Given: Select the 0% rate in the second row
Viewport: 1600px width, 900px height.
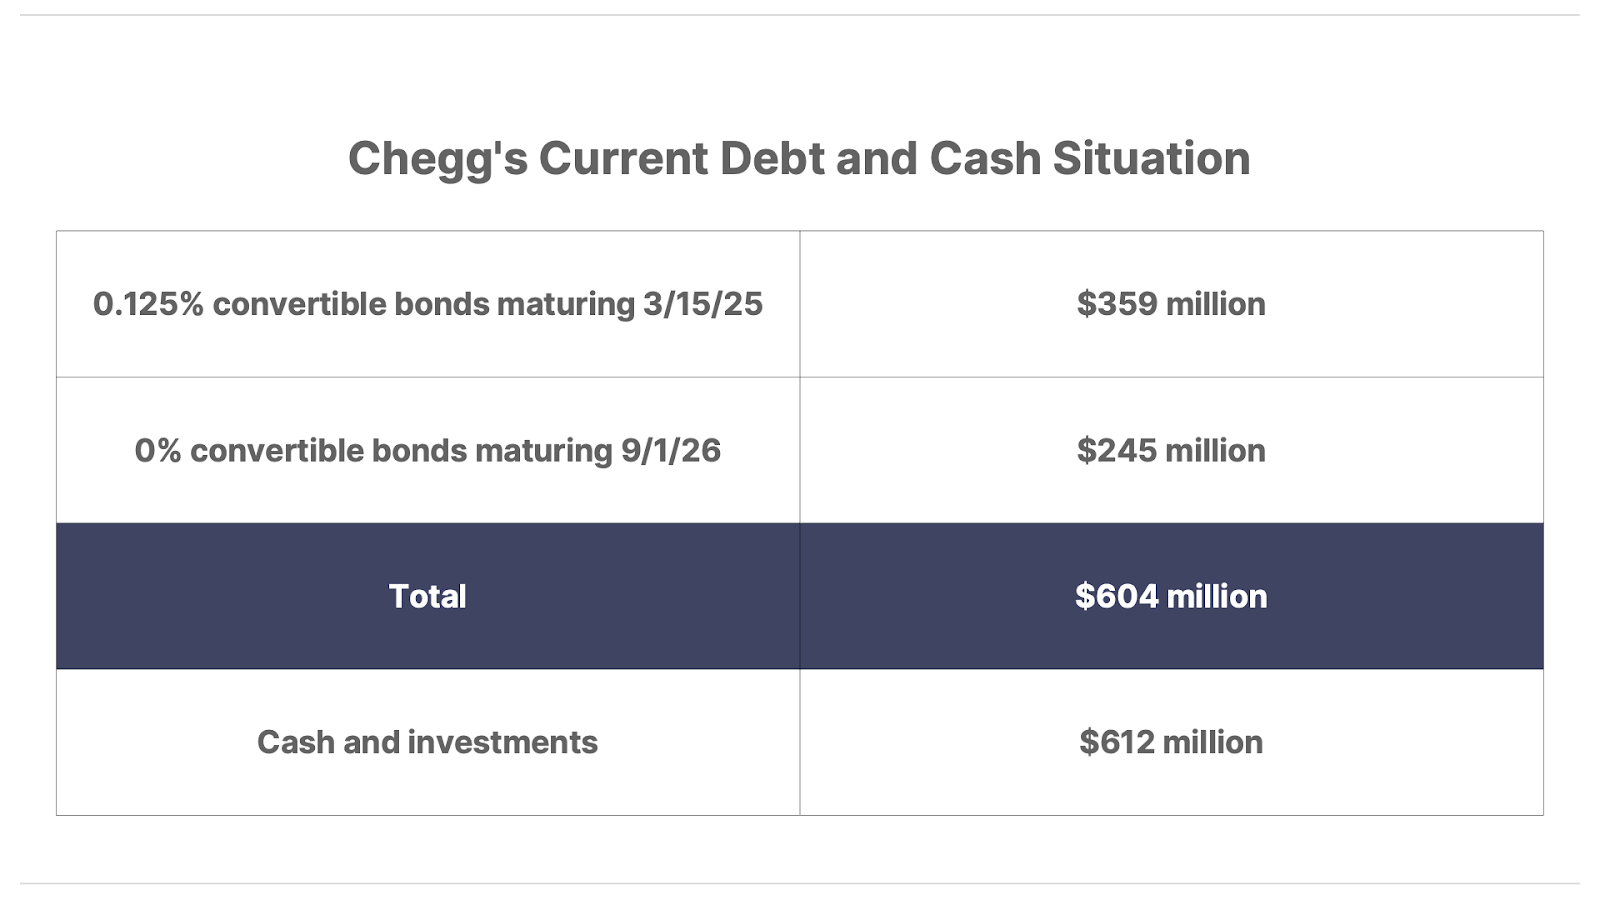Looking at the screenshot, I should tap(158, 451).
